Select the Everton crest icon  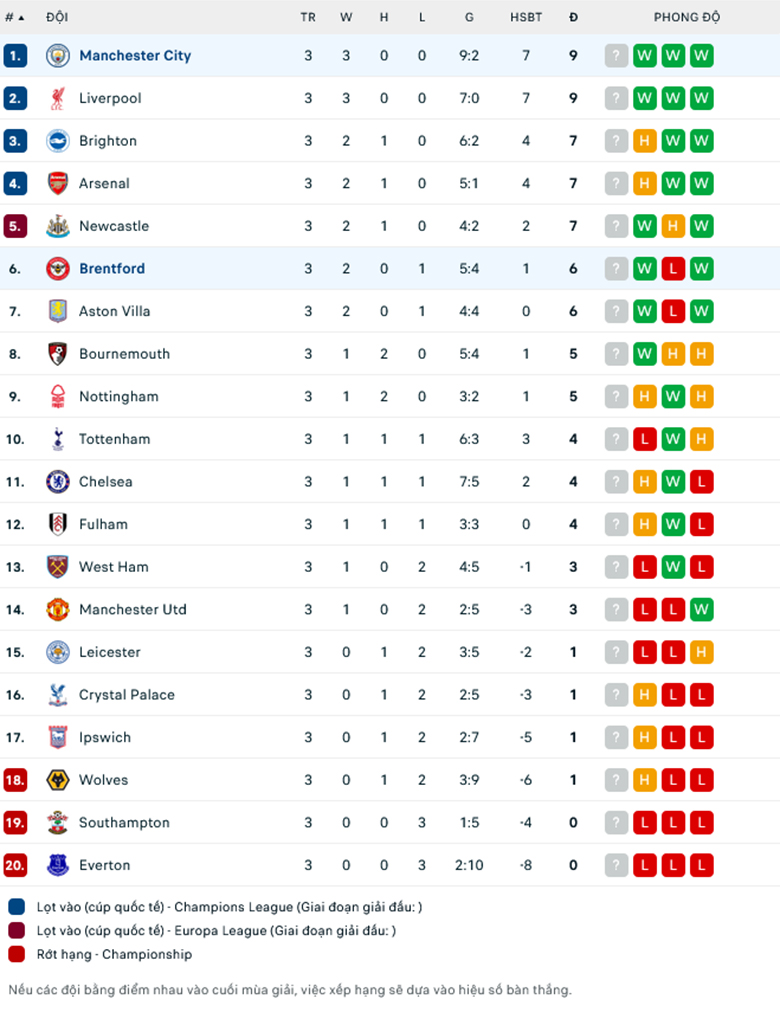point(58,865)
